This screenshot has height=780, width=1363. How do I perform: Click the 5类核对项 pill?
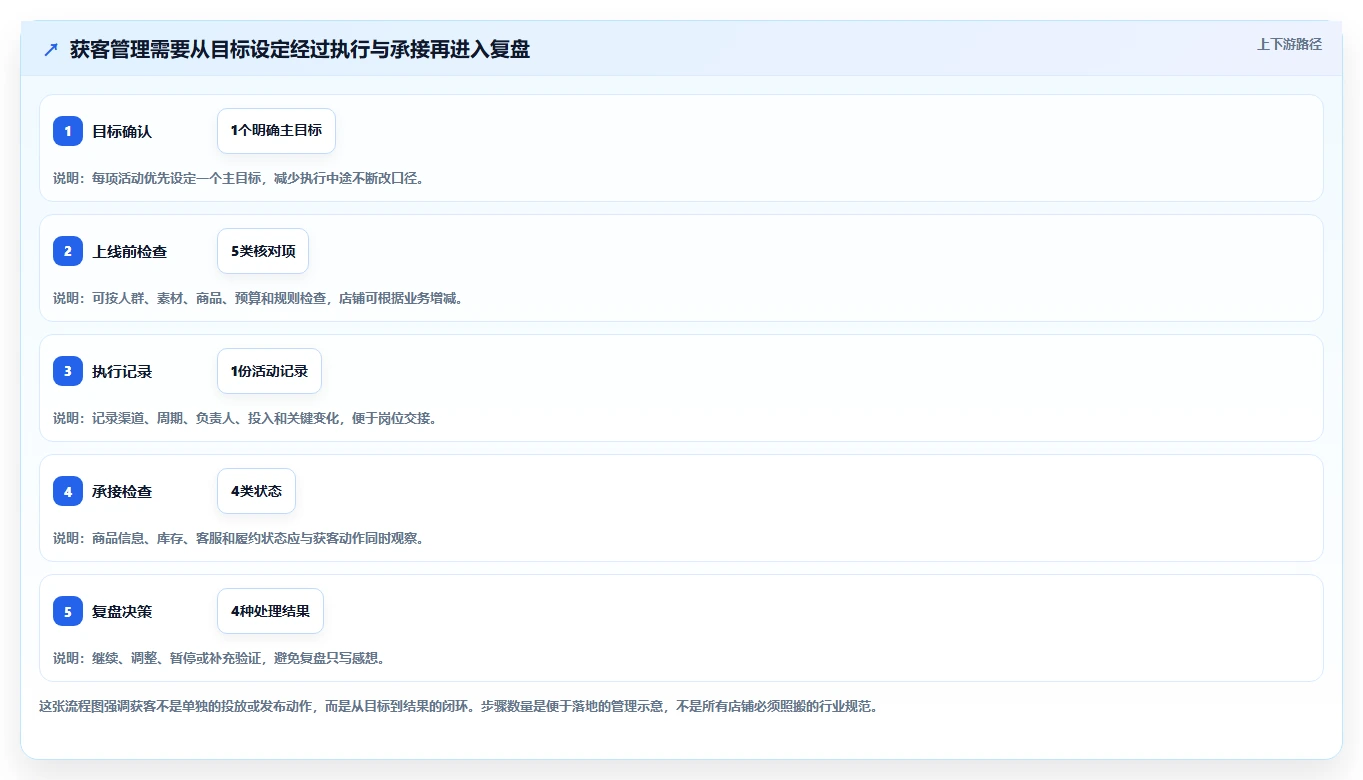[263, 251]
